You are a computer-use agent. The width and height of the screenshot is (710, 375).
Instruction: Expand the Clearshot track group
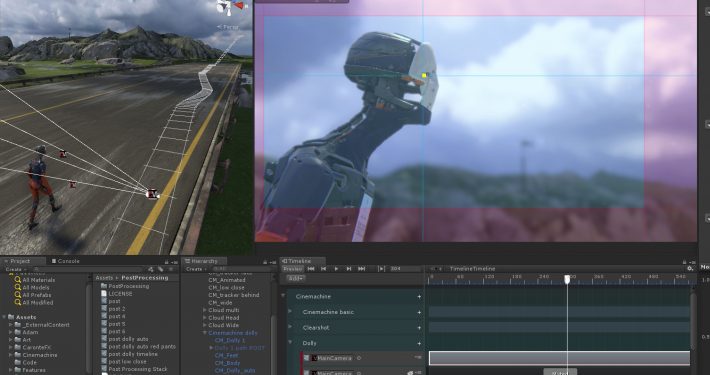(x=290, y=327)
